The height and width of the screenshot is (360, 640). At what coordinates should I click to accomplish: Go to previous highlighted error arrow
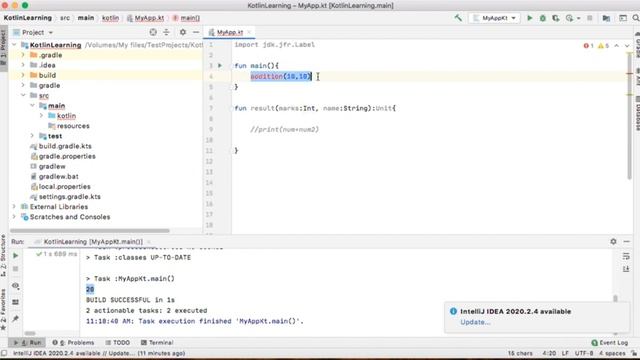[617, 46]
